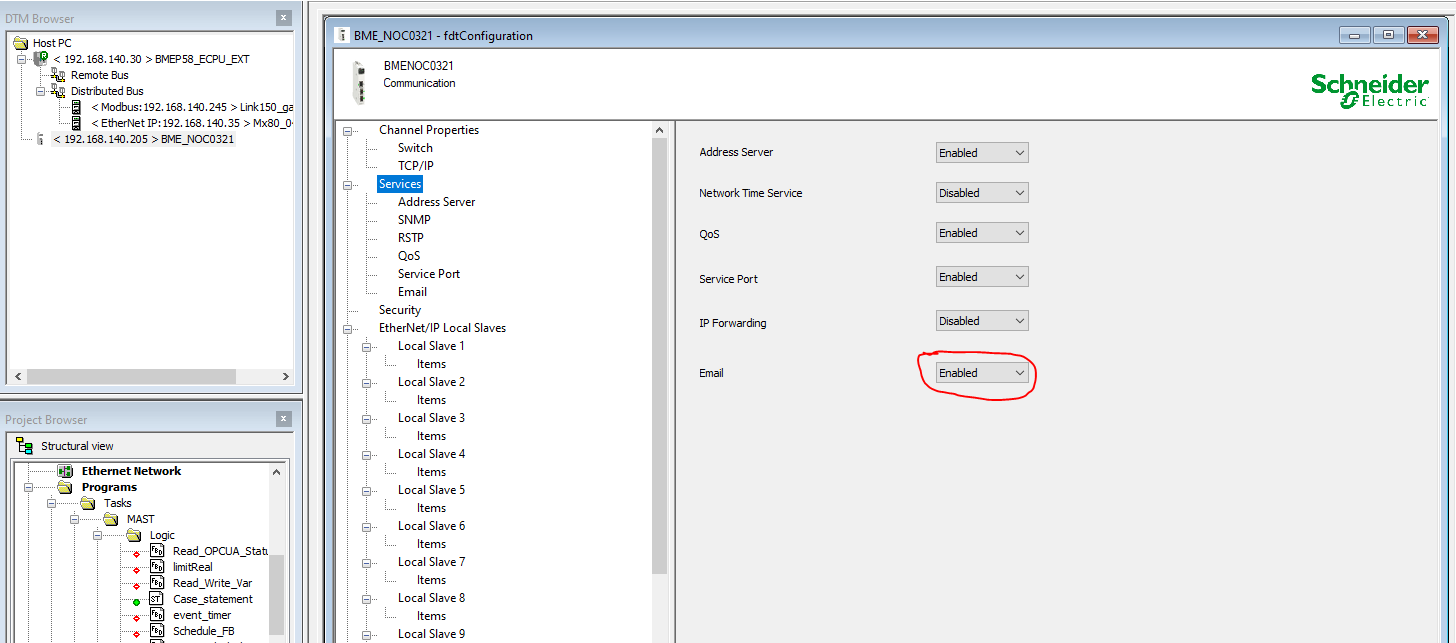Open the Service Port dropdown
This screenshot has width=1456, height=643.
982,277
